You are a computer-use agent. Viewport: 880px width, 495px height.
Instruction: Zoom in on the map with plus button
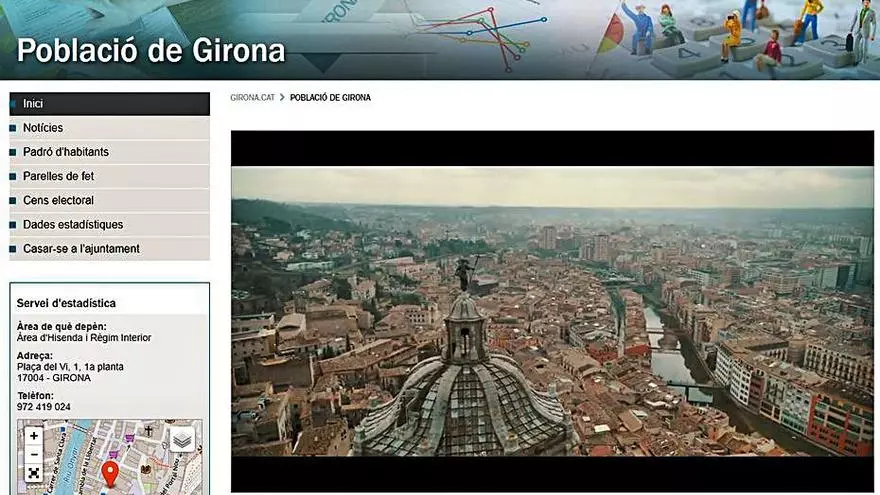coord(34,436)
